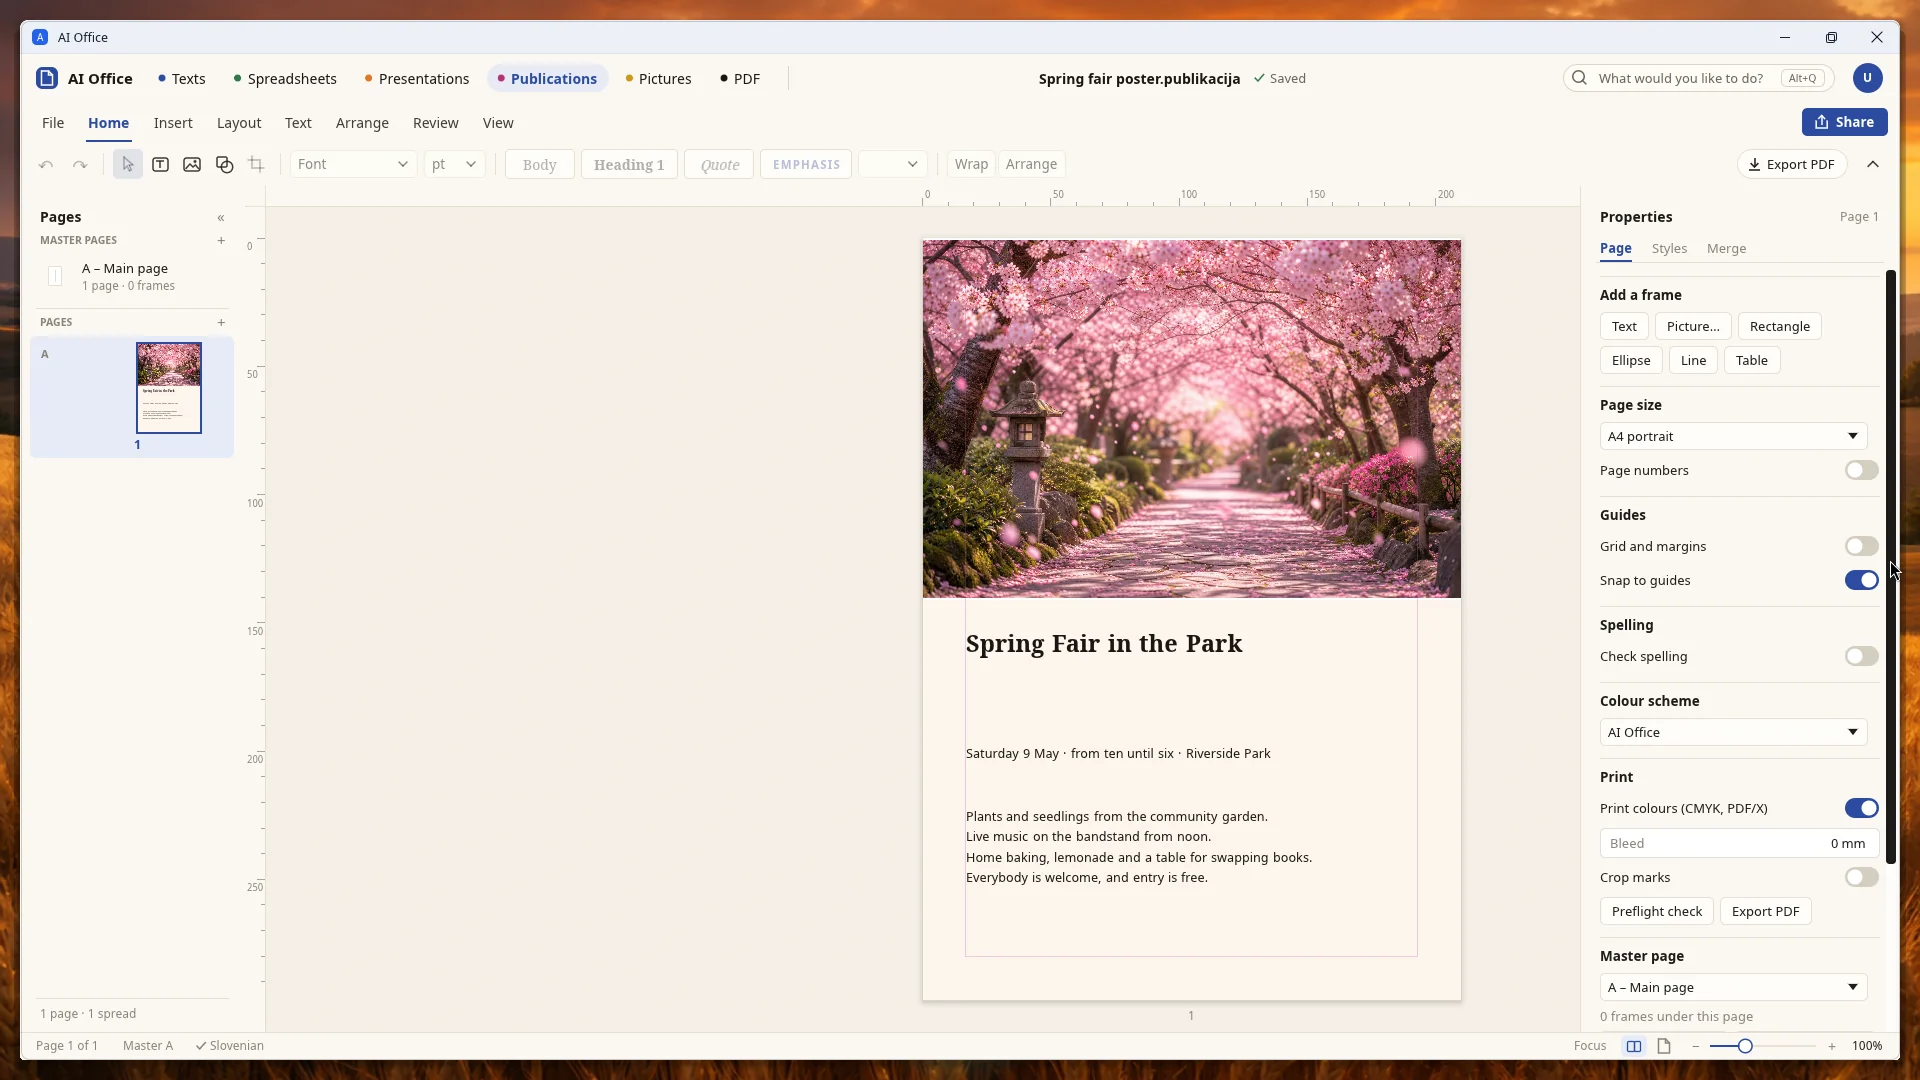This screenshot has height=1080, width=1920.
Task: Click the zoom in plus icon
Action: pos(1832,1046)
